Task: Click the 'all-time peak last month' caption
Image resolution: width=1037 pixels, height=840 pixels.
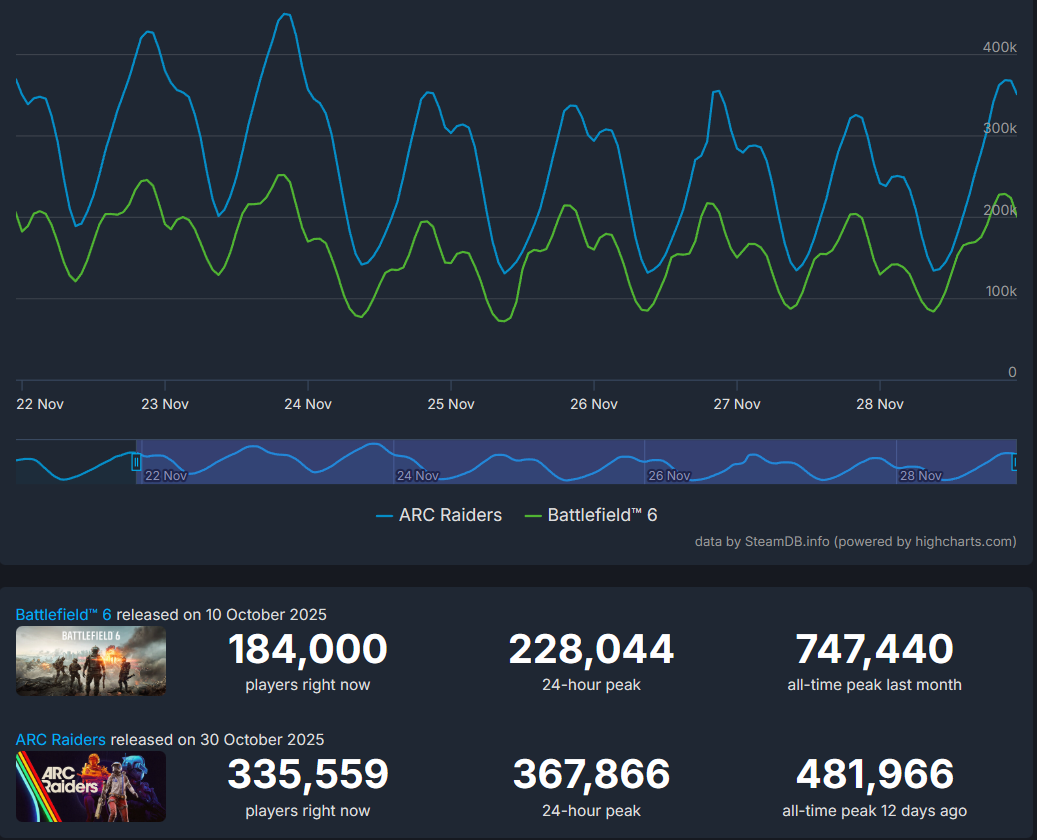Action: point(874,685)
